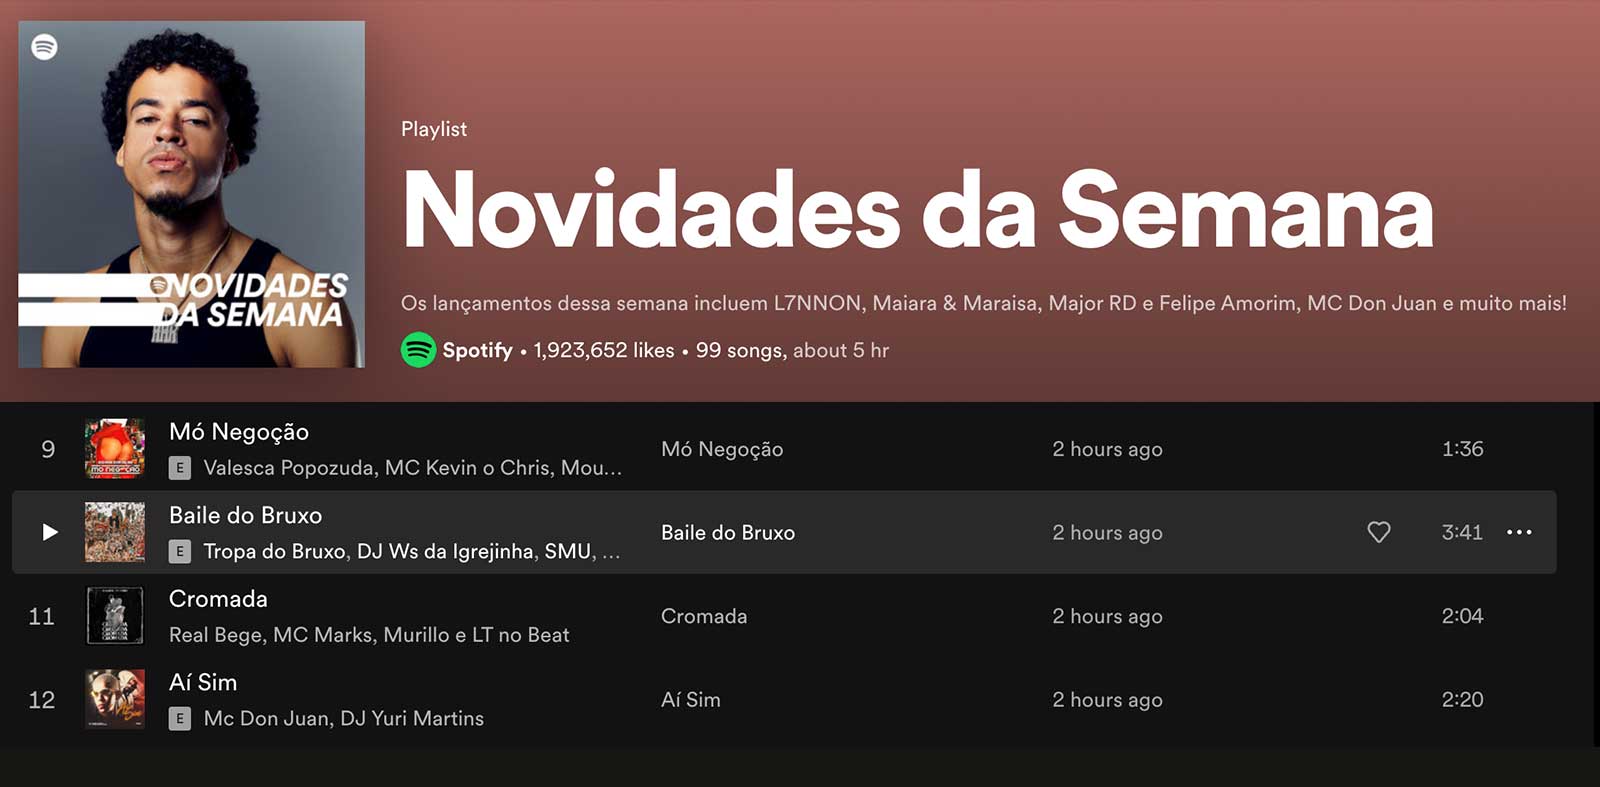1600x787 pixels.
Task: Click the Cromada album thumbnail
Action: (115, 615)
